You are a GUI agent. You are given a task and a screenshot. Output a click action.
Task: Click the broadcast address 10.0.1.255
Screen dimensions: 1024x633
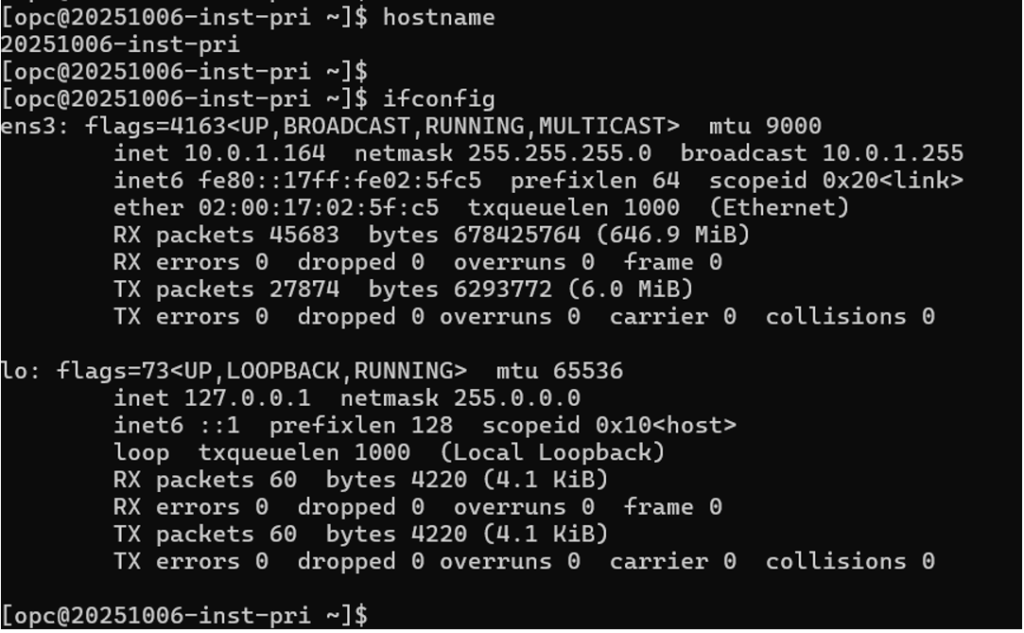[x=893, y=154]
